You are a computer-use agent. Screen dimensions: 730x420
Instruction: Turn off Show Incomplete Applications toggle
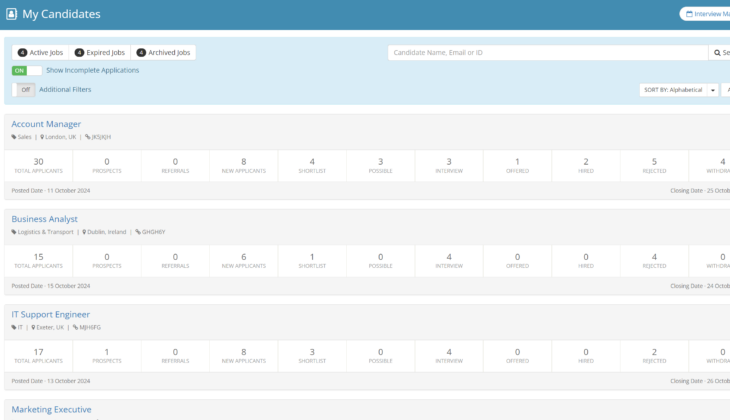click(27, 70)
